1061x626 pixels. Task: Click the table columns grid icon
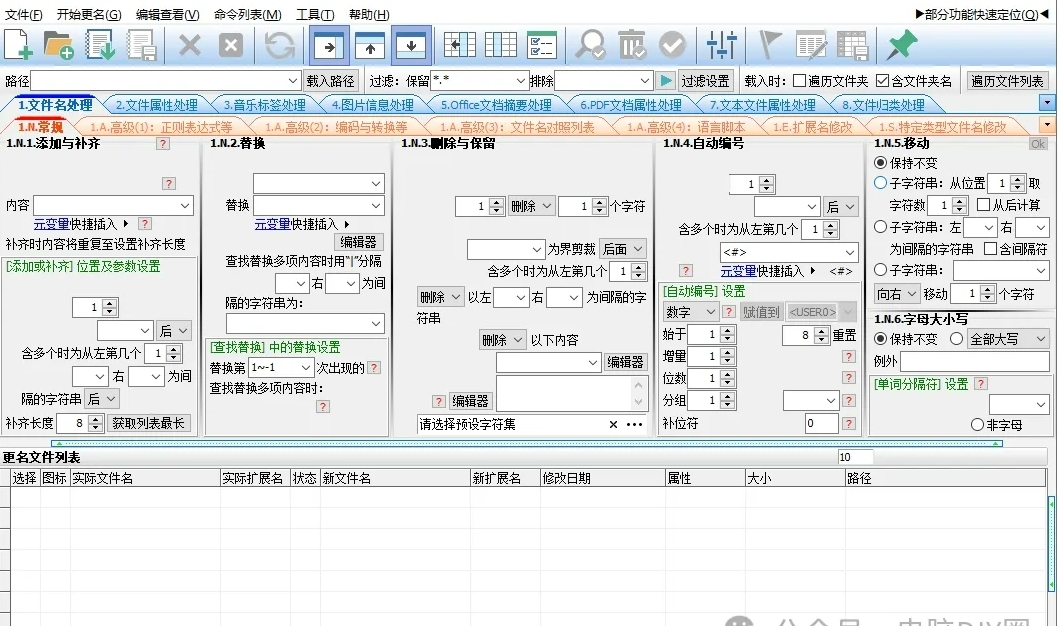[501, 45]
